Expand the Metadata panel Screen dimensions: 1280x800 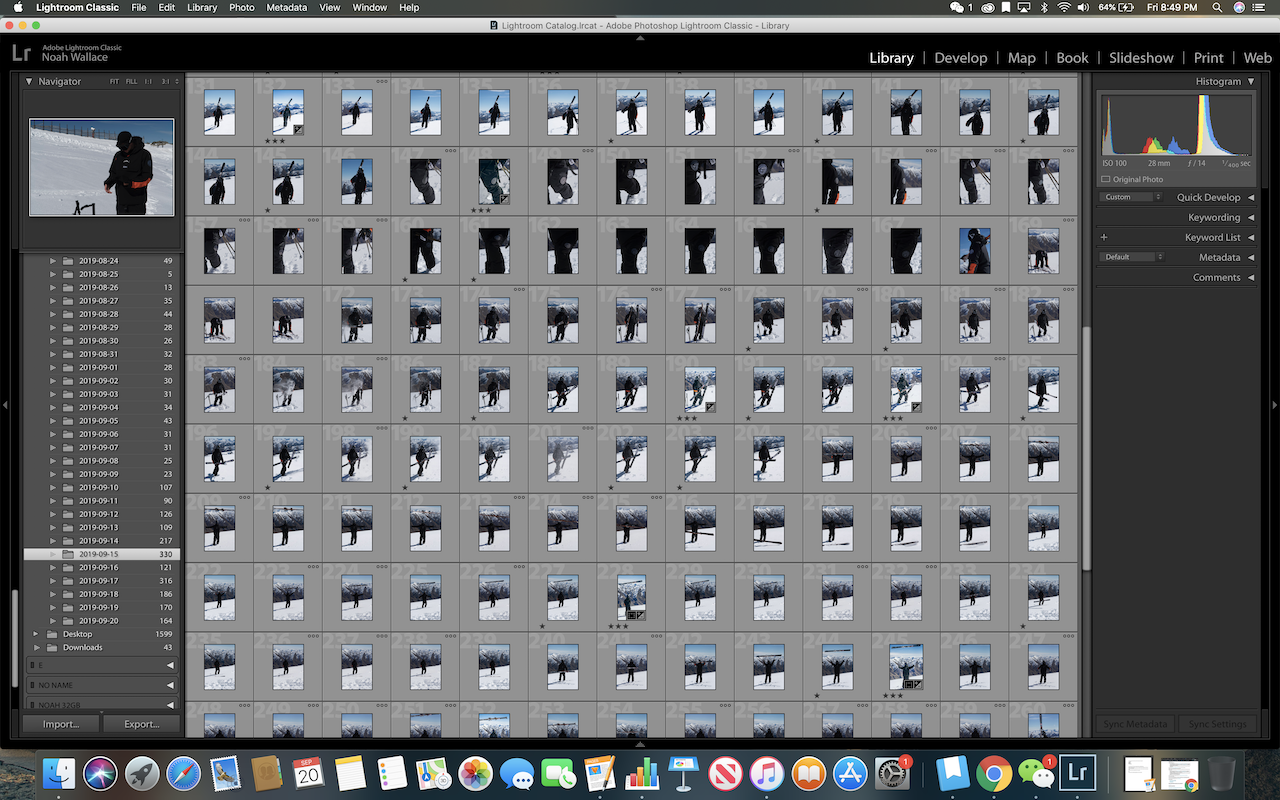pos(1250,258)
